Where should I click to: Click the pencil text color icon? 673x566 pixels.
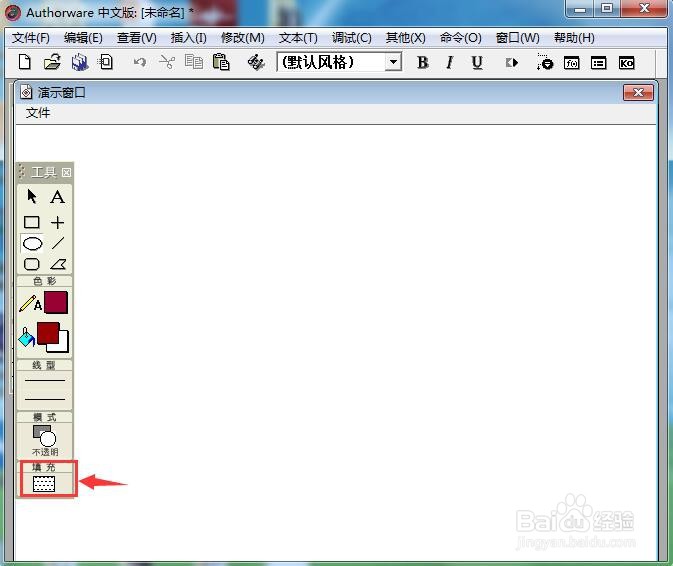point(30,303)
